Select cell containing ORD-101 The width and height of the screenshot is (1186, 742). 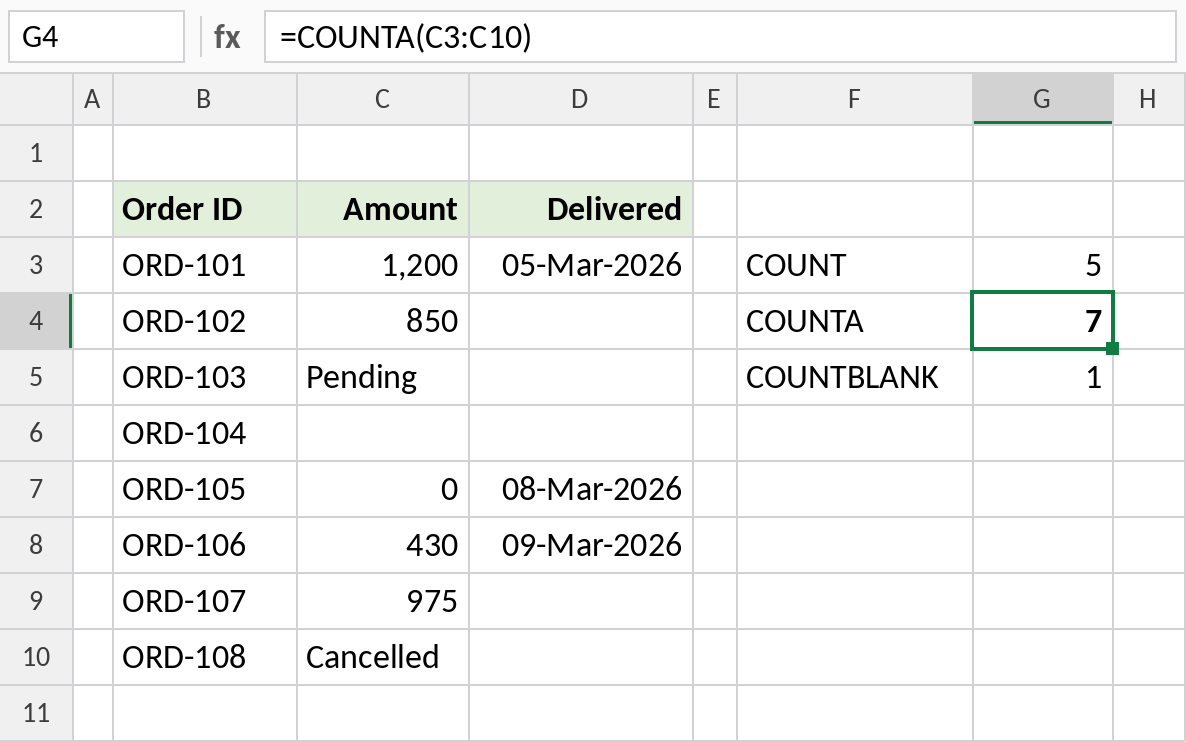coord(204,265)
